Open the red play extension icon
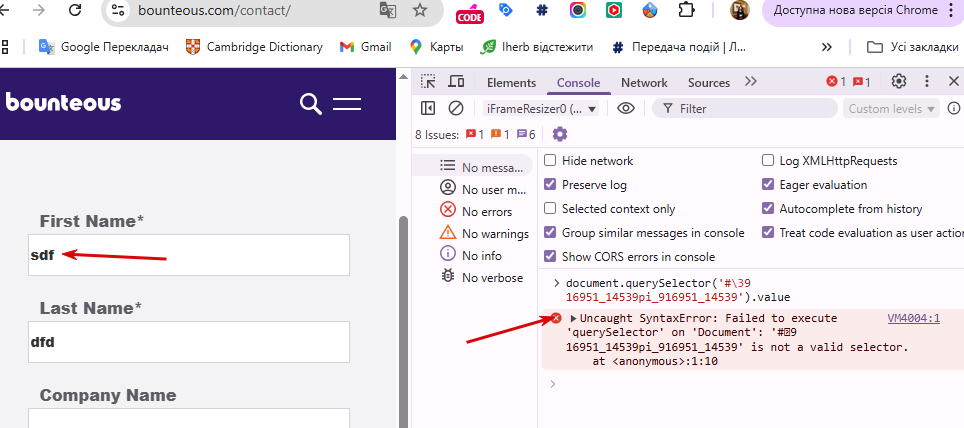 (613, 10)
